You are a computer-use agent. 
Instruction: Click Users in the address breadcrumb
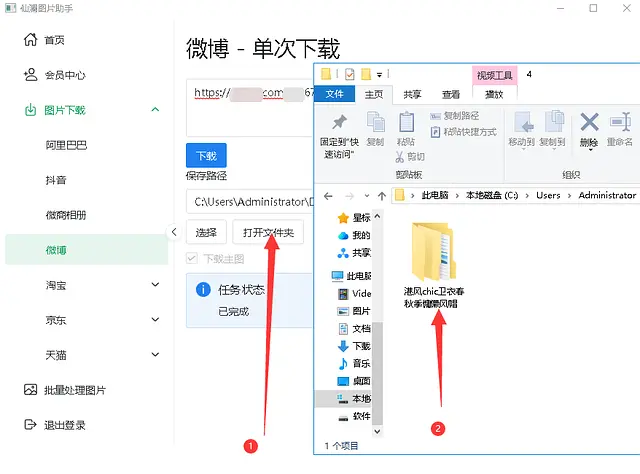click(x=548, y=196)
